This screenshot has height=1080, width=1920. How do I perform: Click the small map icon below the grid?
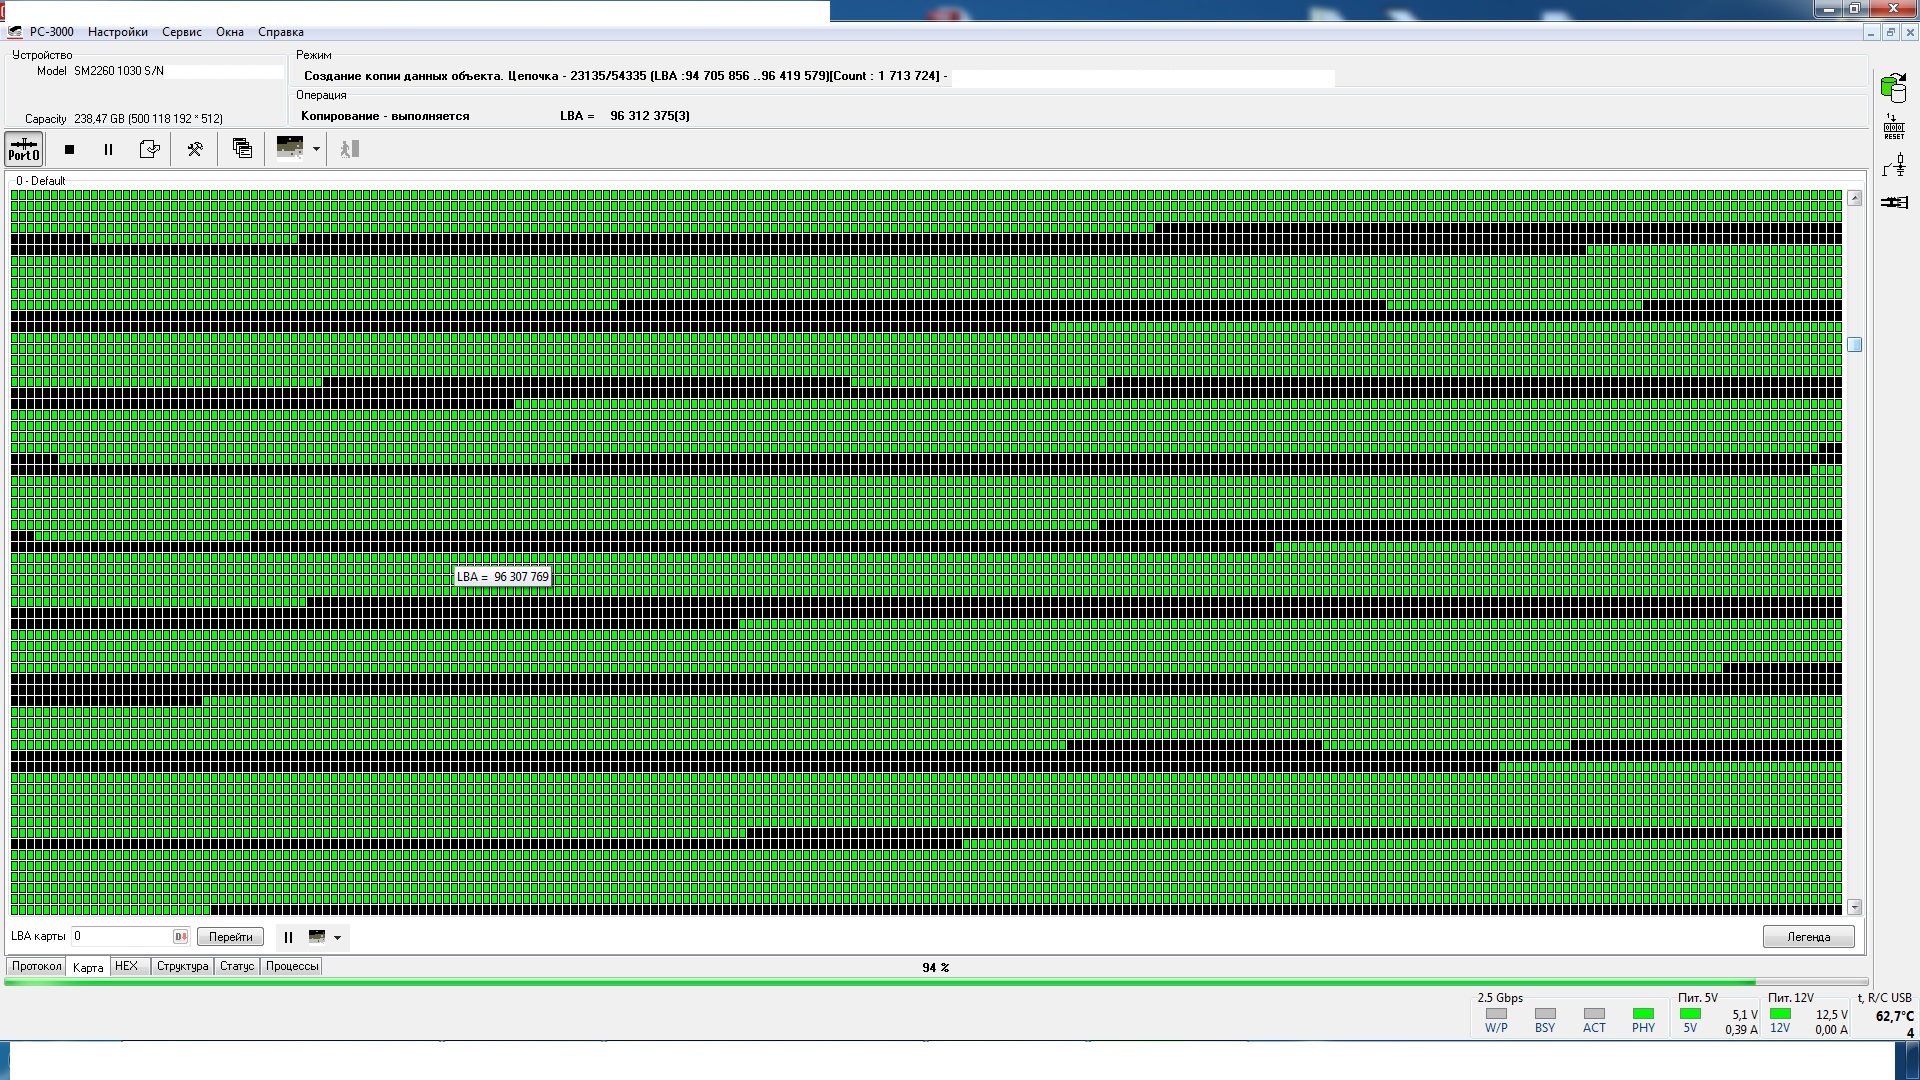coord(317,937)
